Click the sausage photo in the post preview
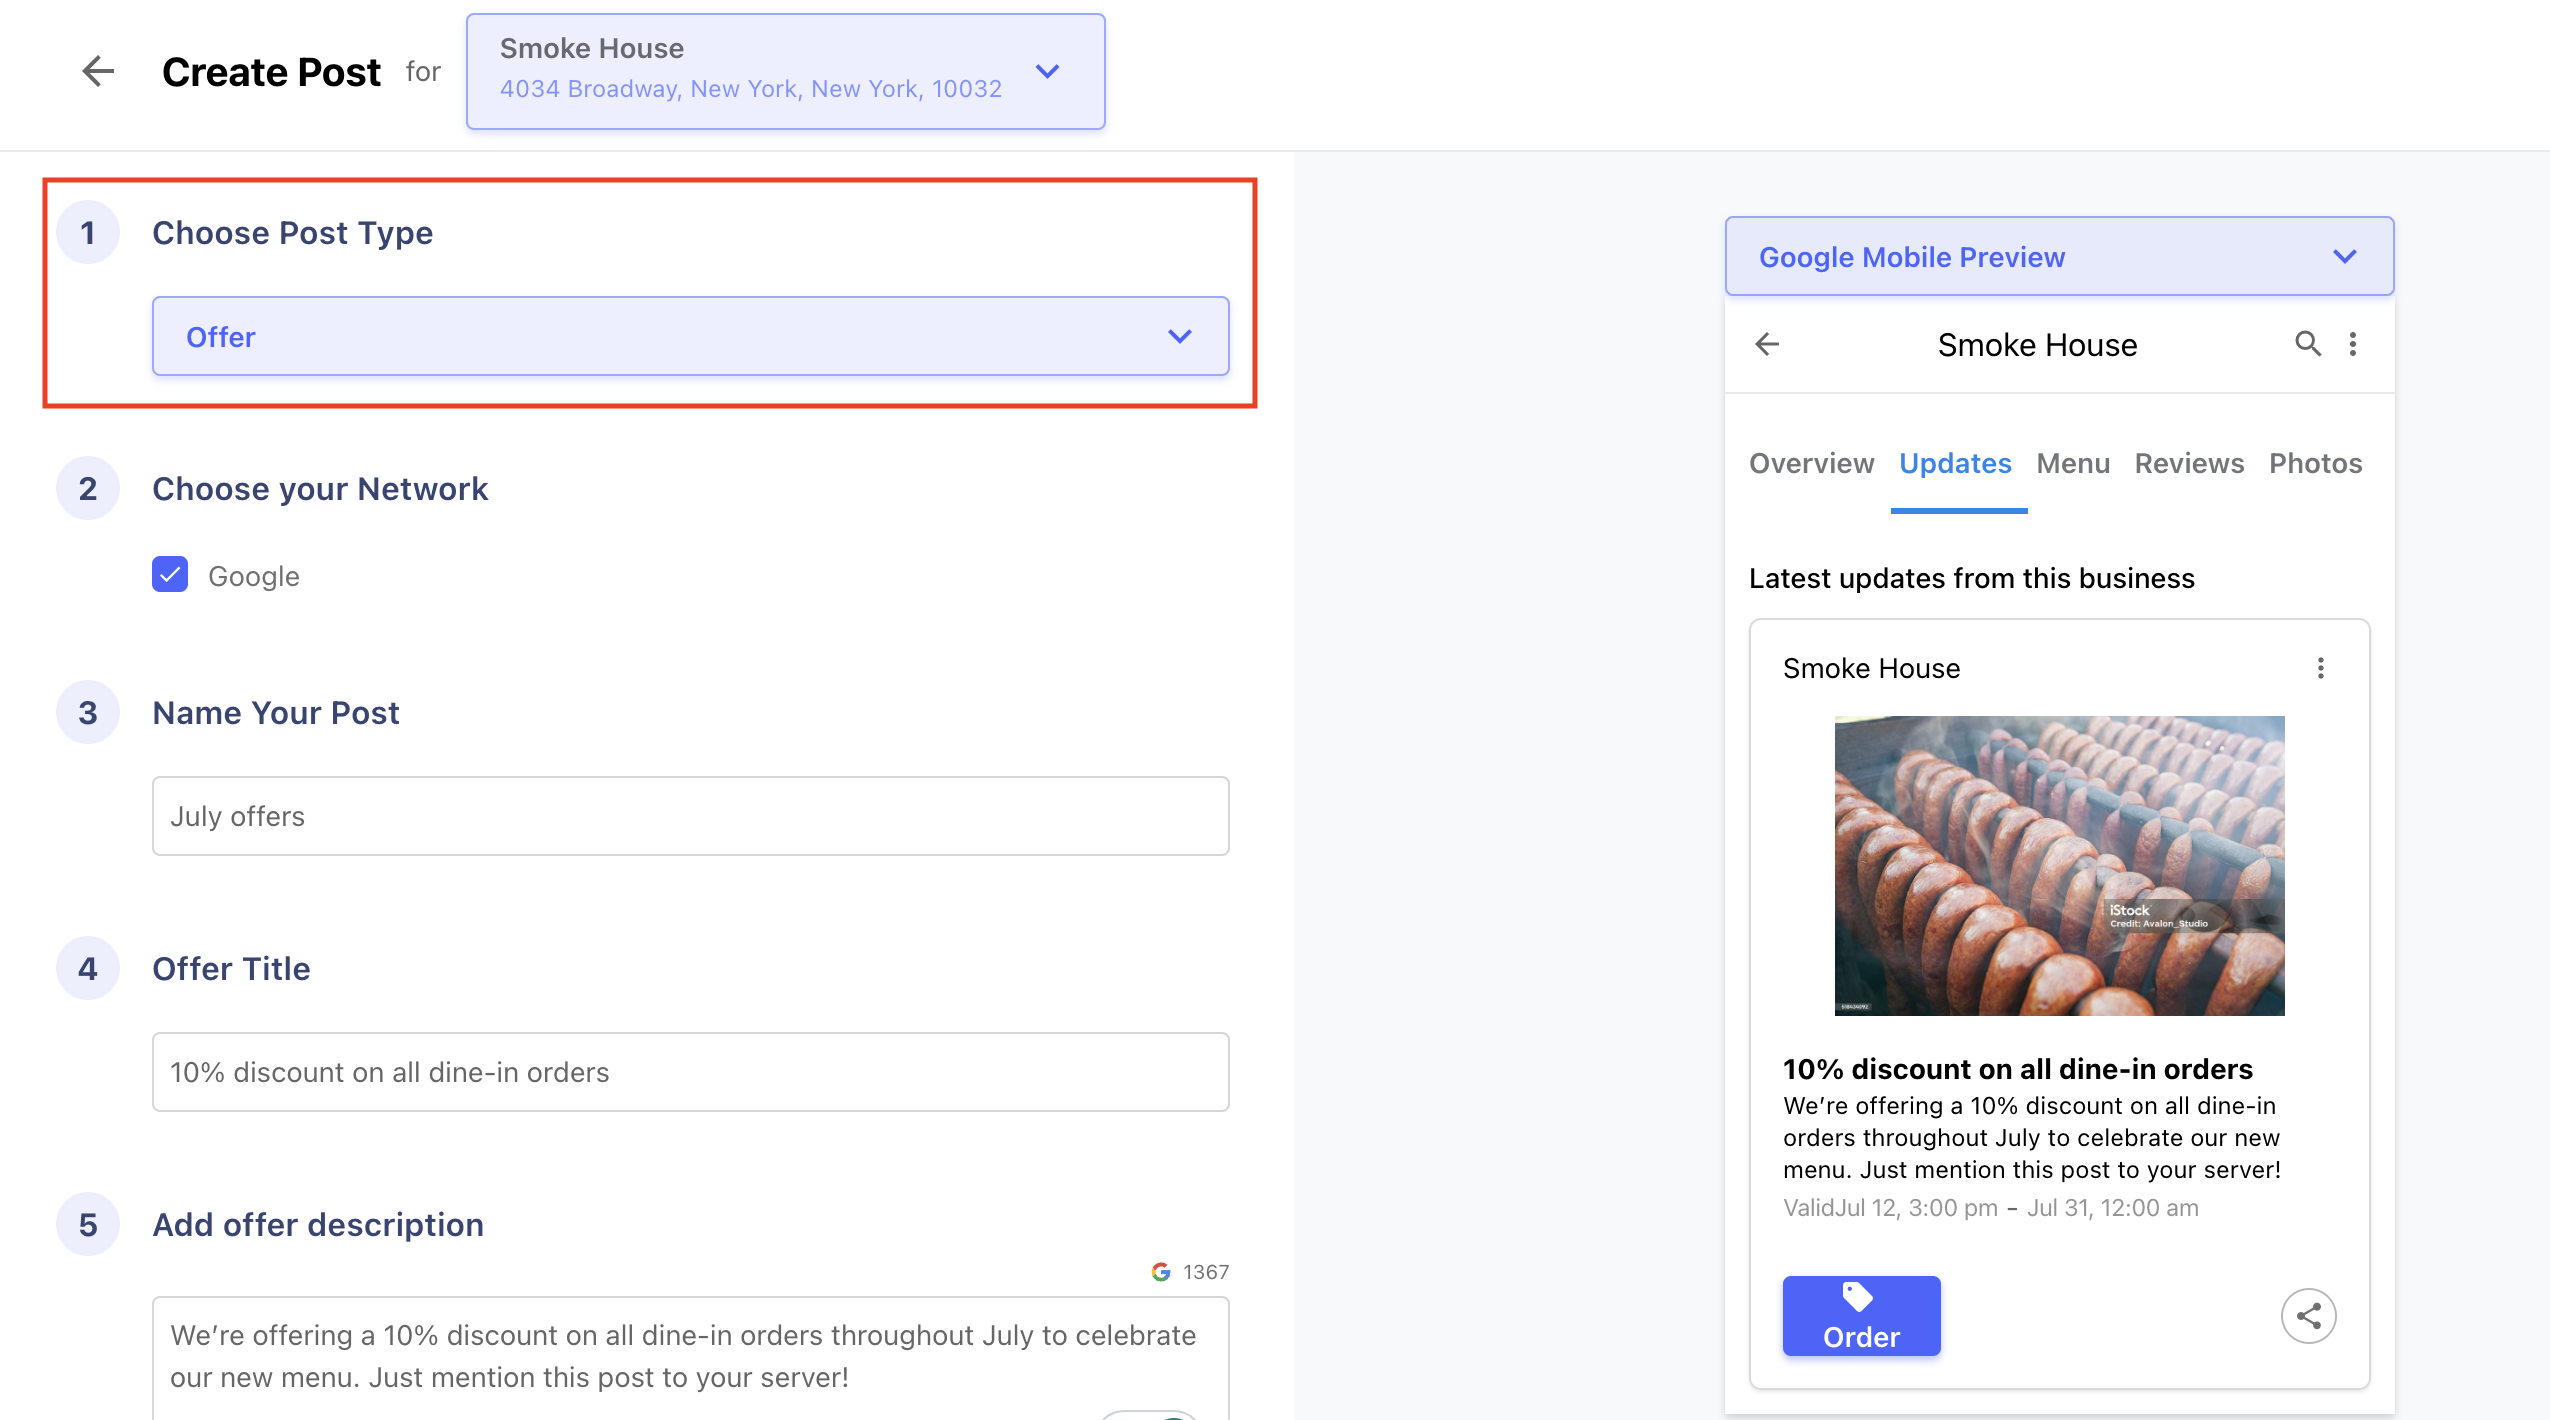This screenshot has width=2550, height=1420. coord(2059,866)
